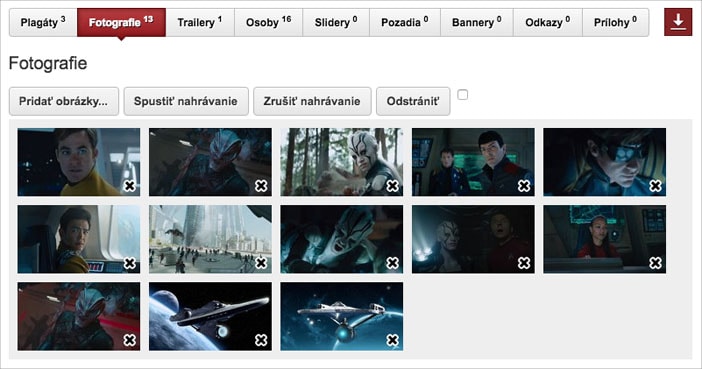
Task: Delete the front-facing starship photo via X
Action: [x=392, y=340]
